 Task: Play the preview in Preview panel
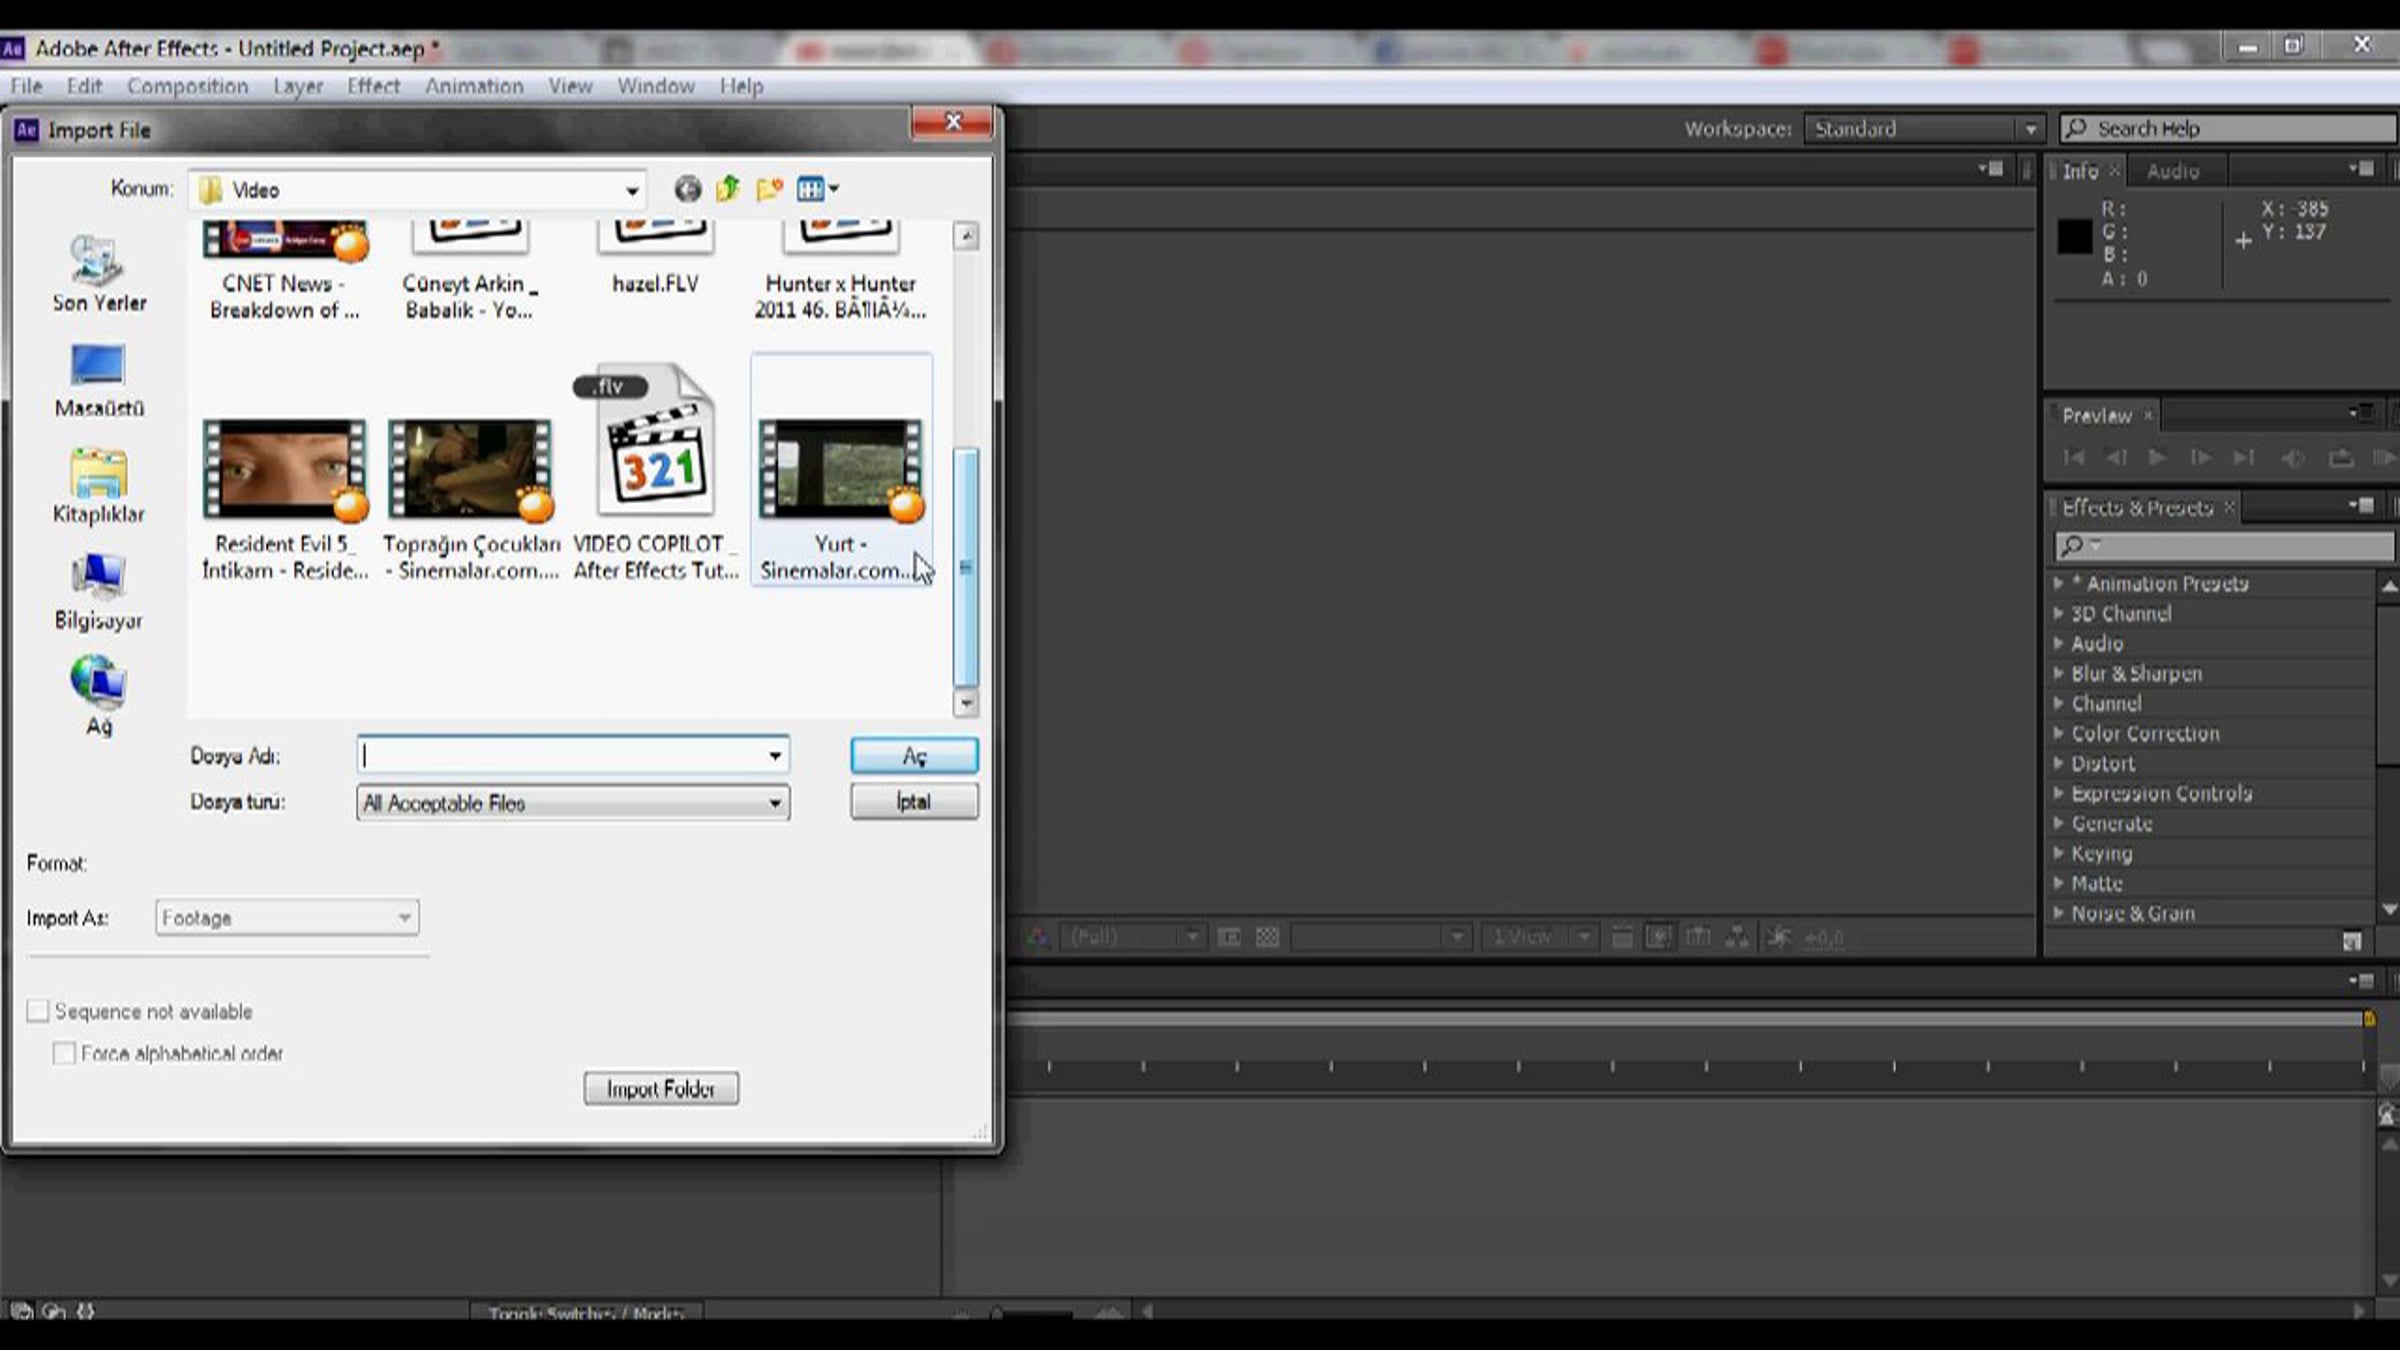2157,457
